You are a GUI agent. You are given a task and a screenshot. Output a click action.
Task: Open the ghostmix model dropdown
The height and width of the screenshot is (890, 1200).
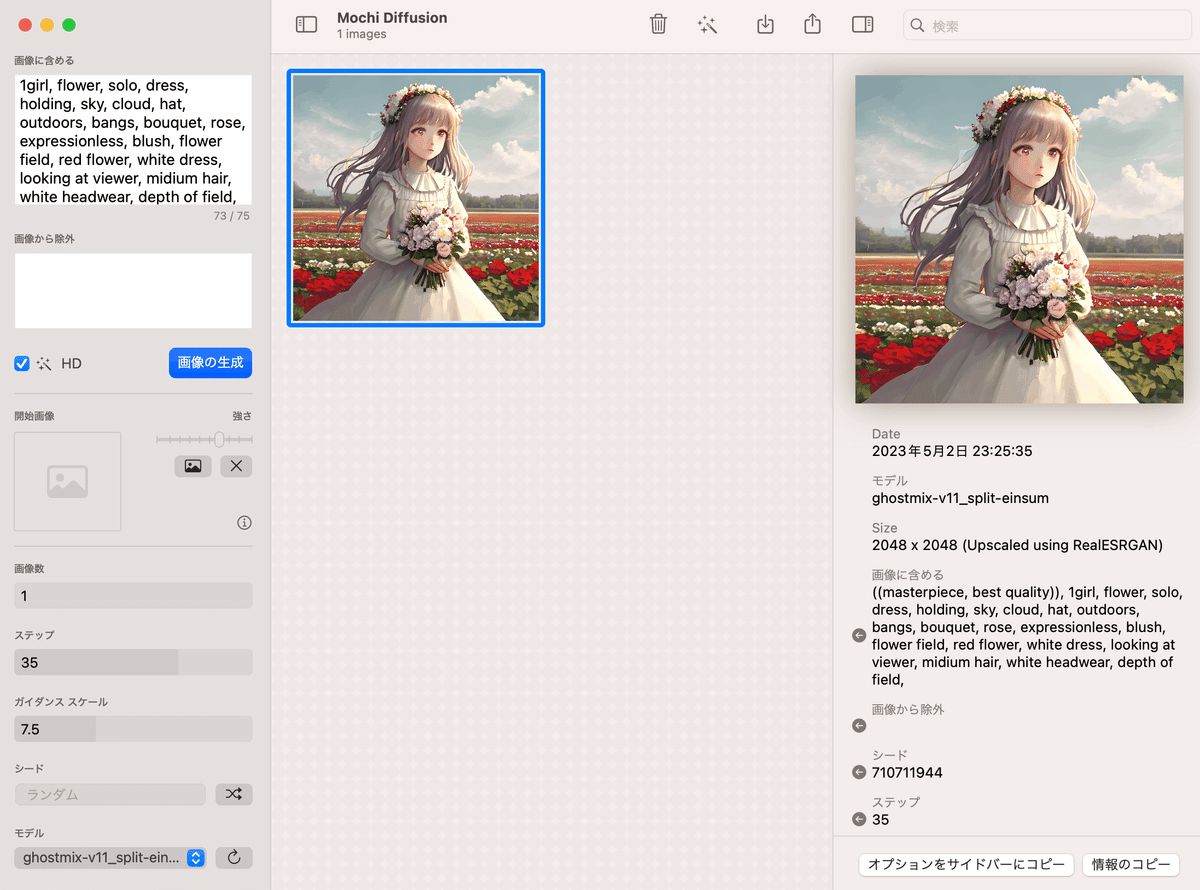[x=110, y=857]
